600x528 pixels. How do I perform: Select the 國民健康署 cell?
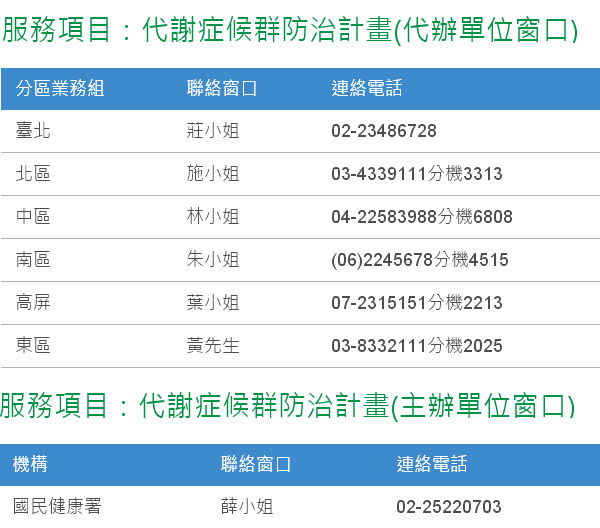(x=57, y=507)
